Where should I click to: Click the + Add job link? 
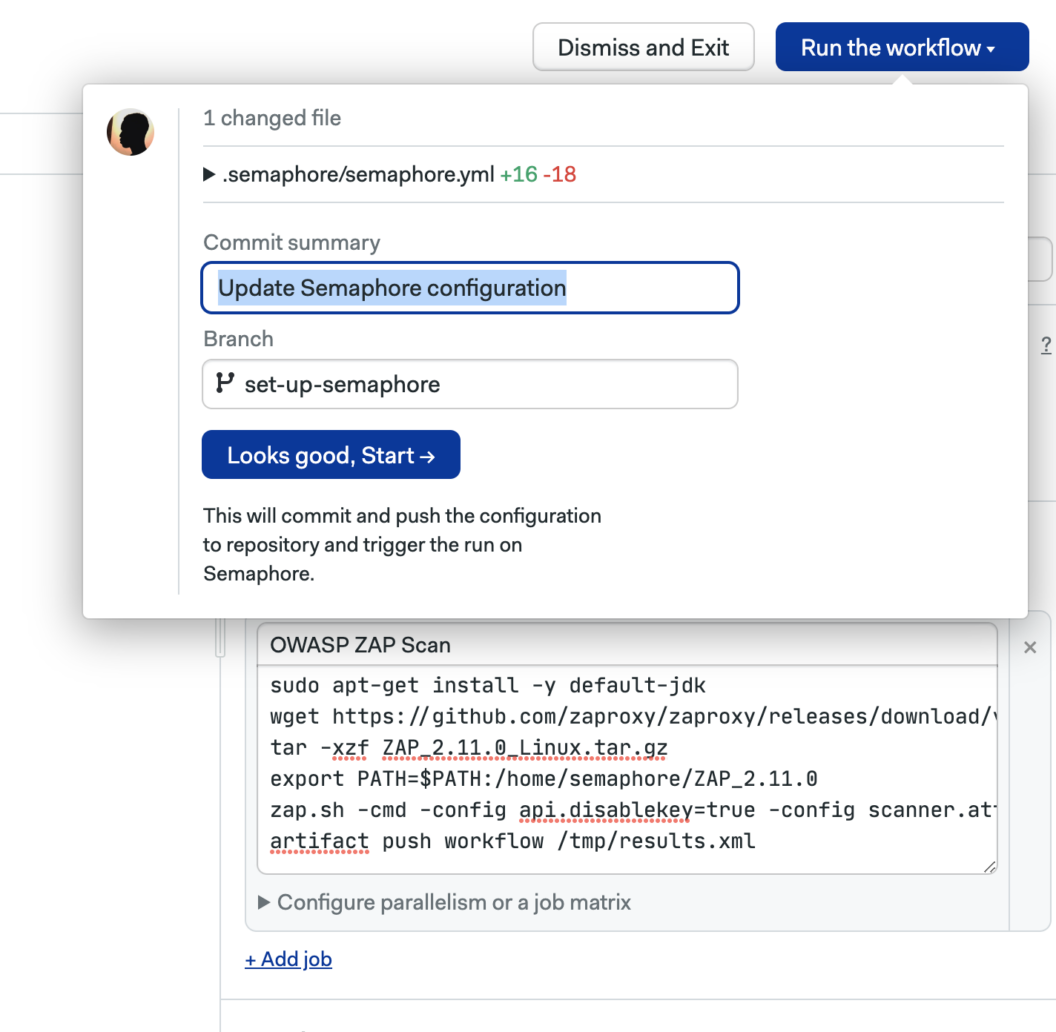pos(288,959)
